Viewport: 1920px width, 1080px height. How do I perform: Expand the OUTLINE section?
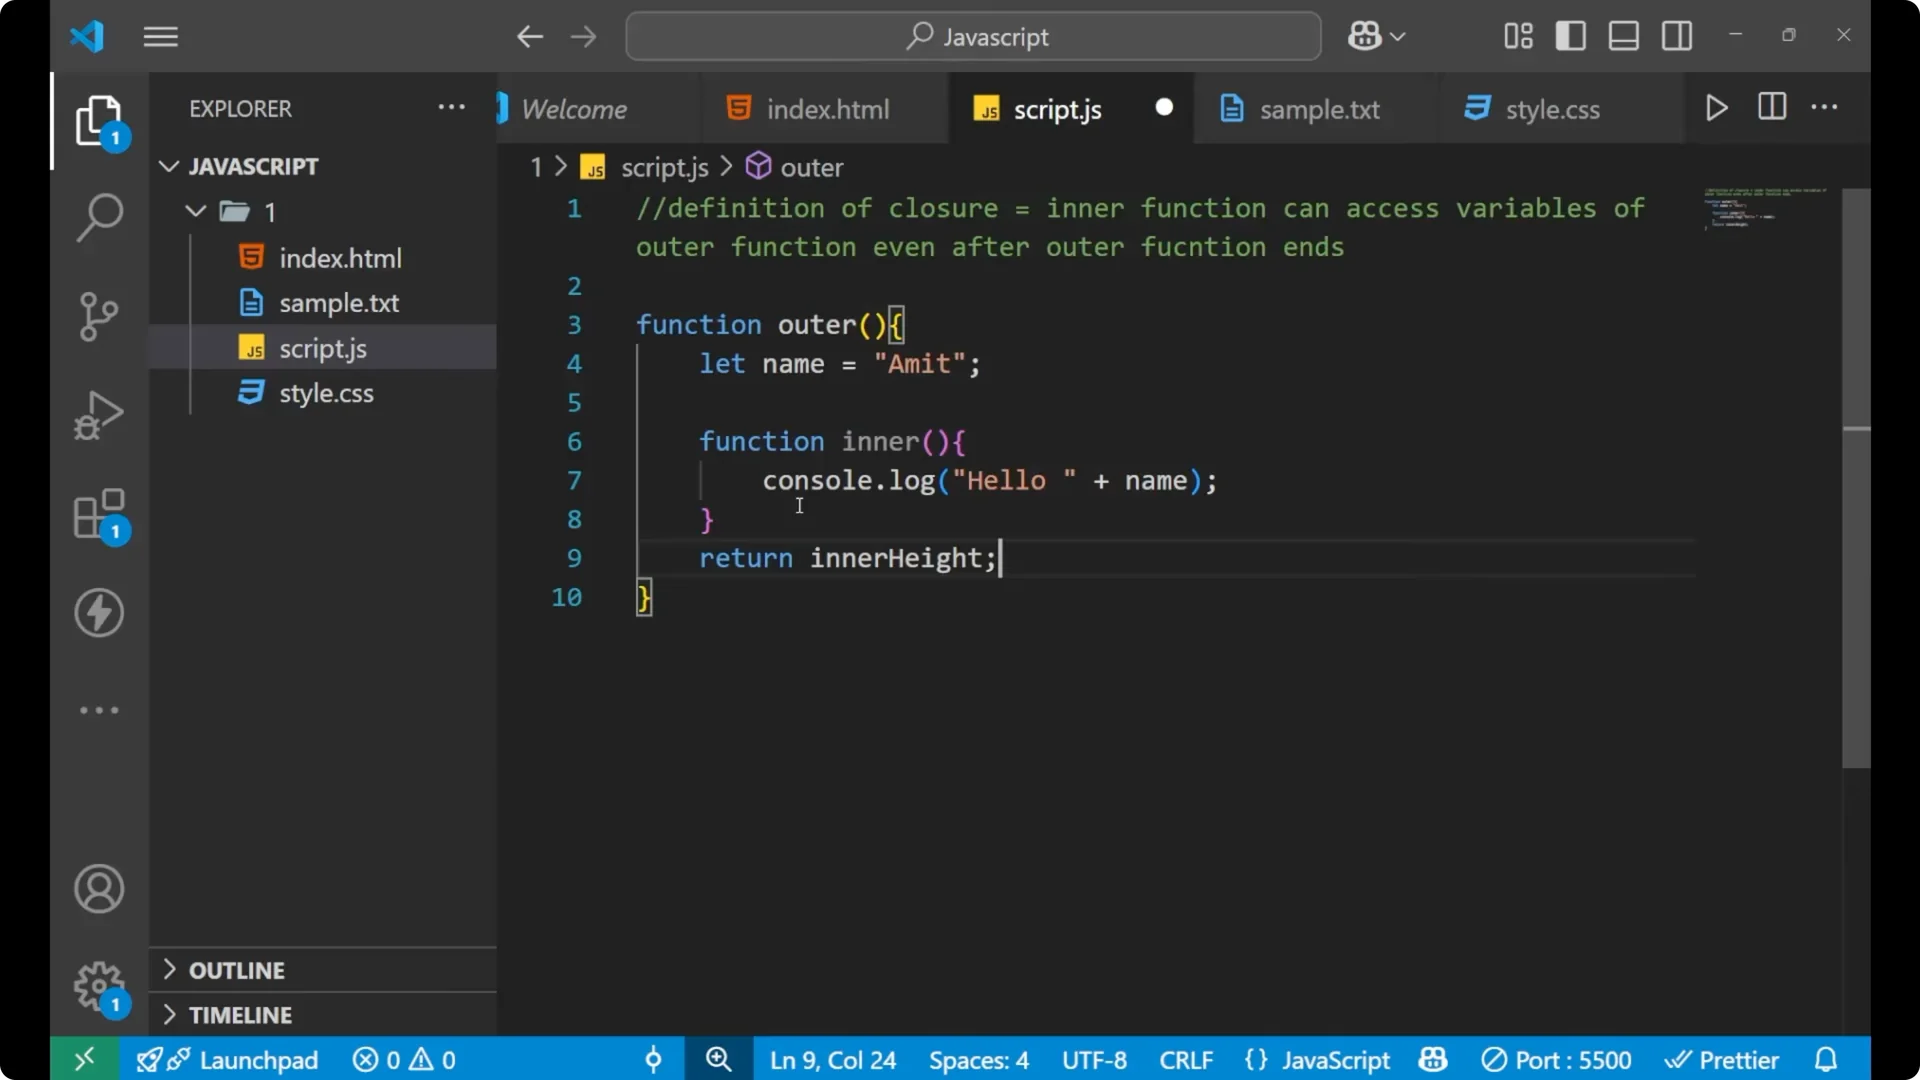point(238,970)
